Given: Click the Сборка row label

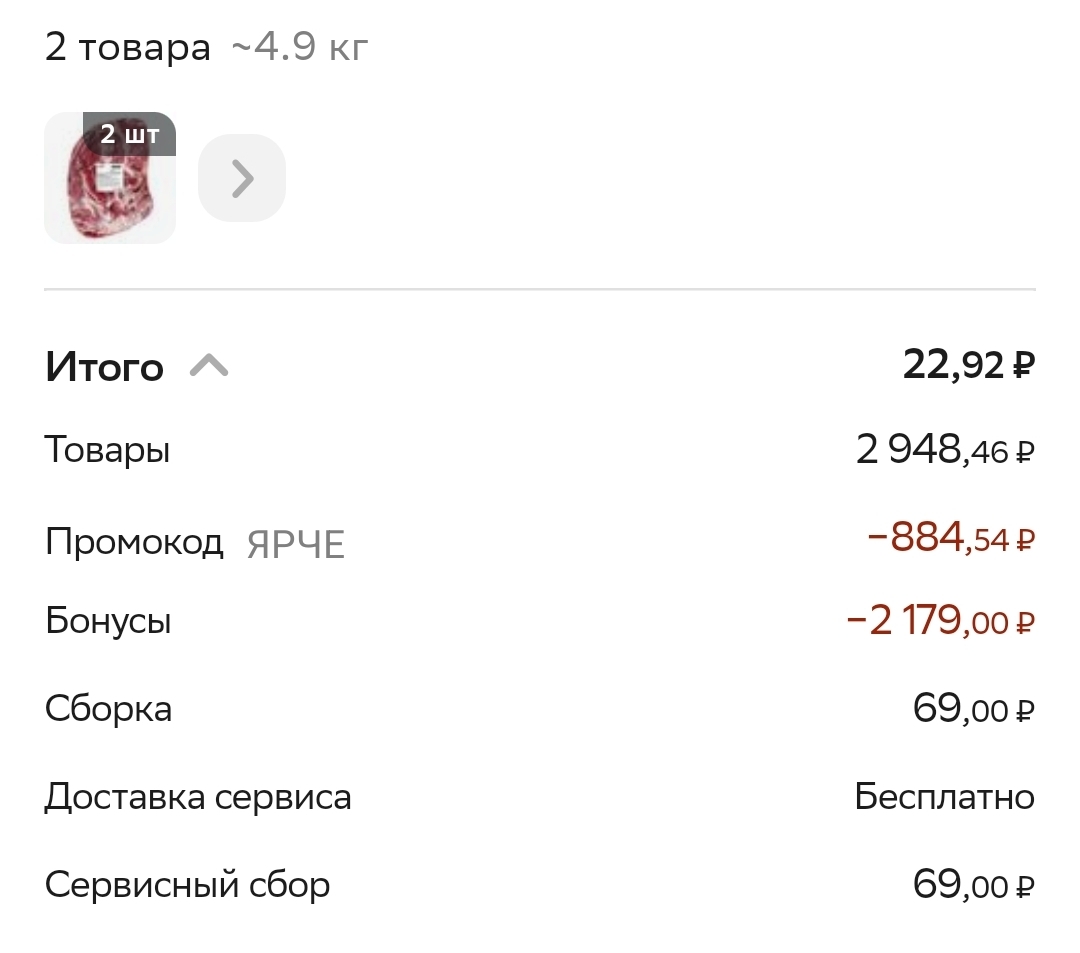Looking at the screenshot, I should click(108, 709).
